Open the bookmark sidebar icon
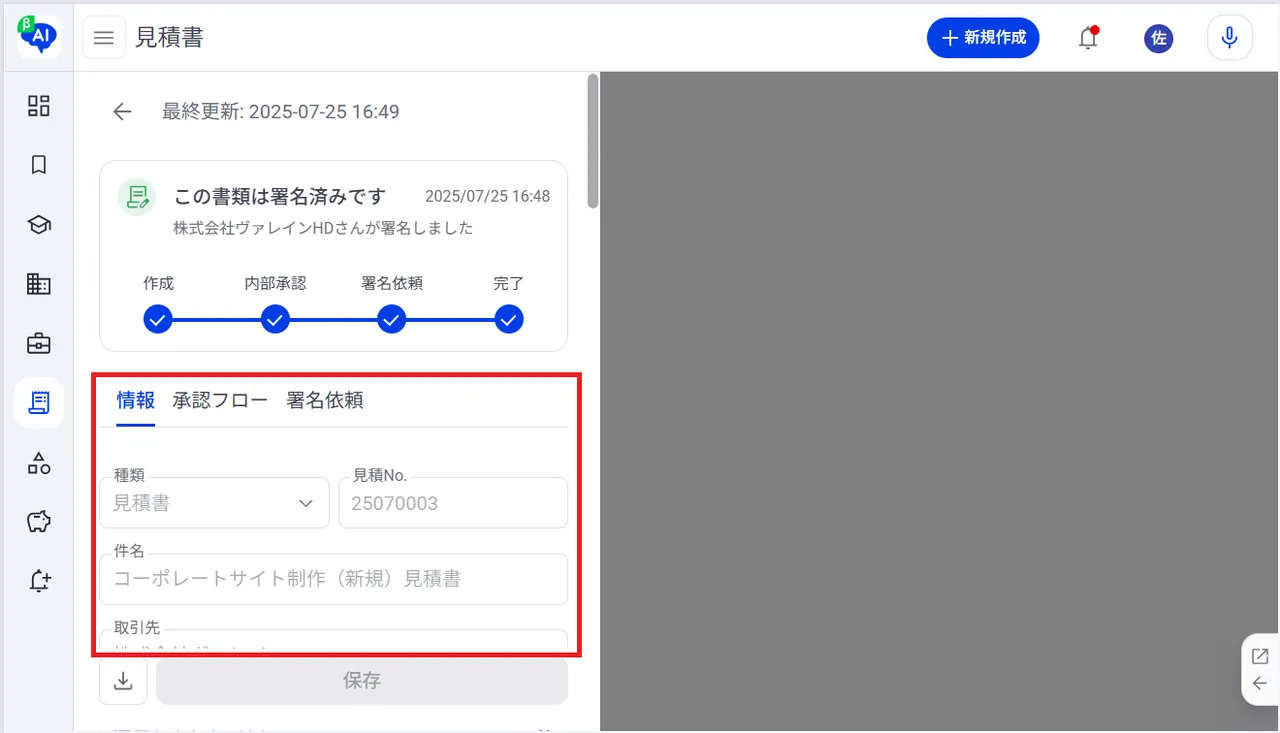 click(39, 165)
